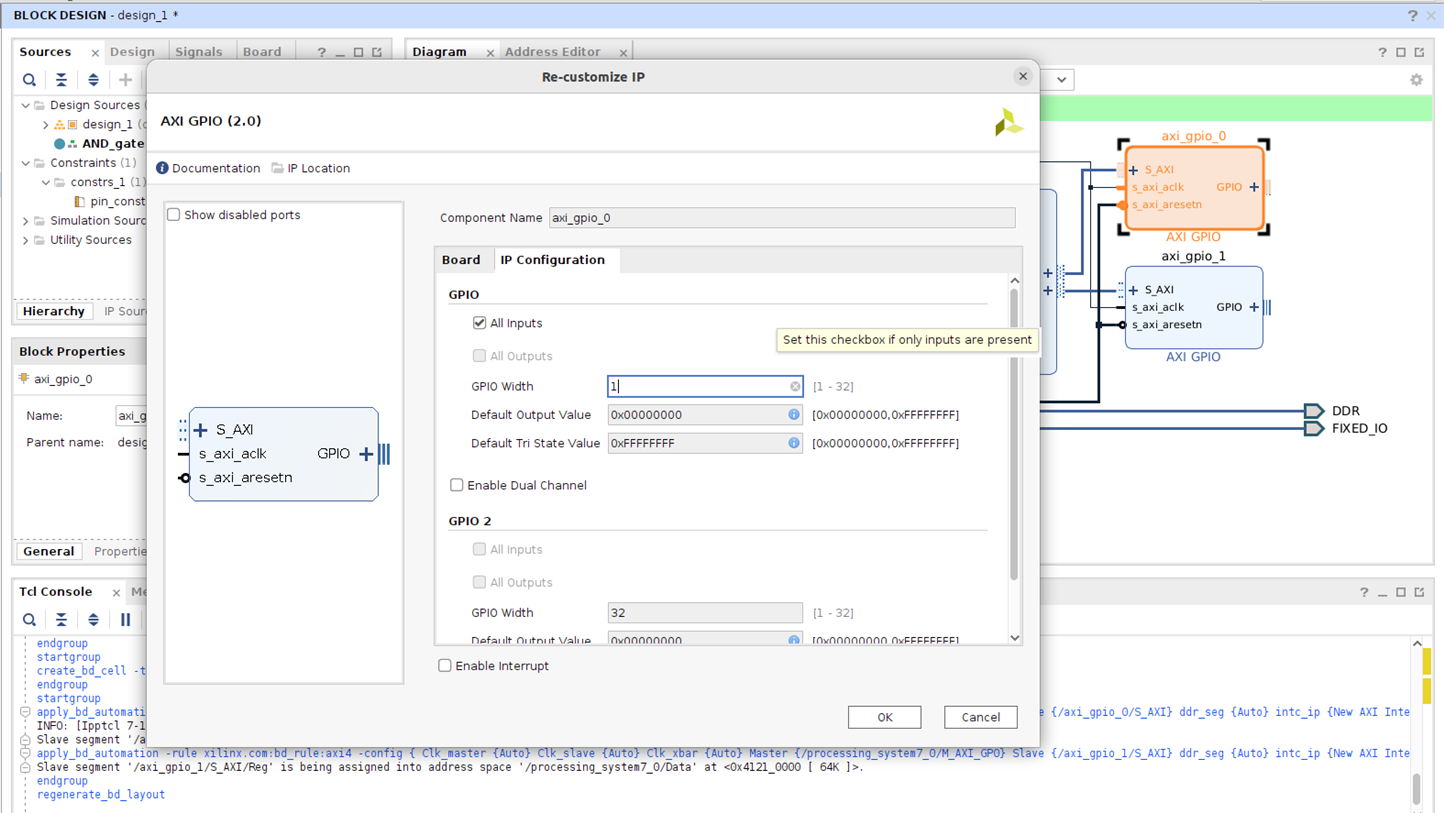Select the General tab in Block Properties
This screenshot has width=1444, height=813.
48,552
